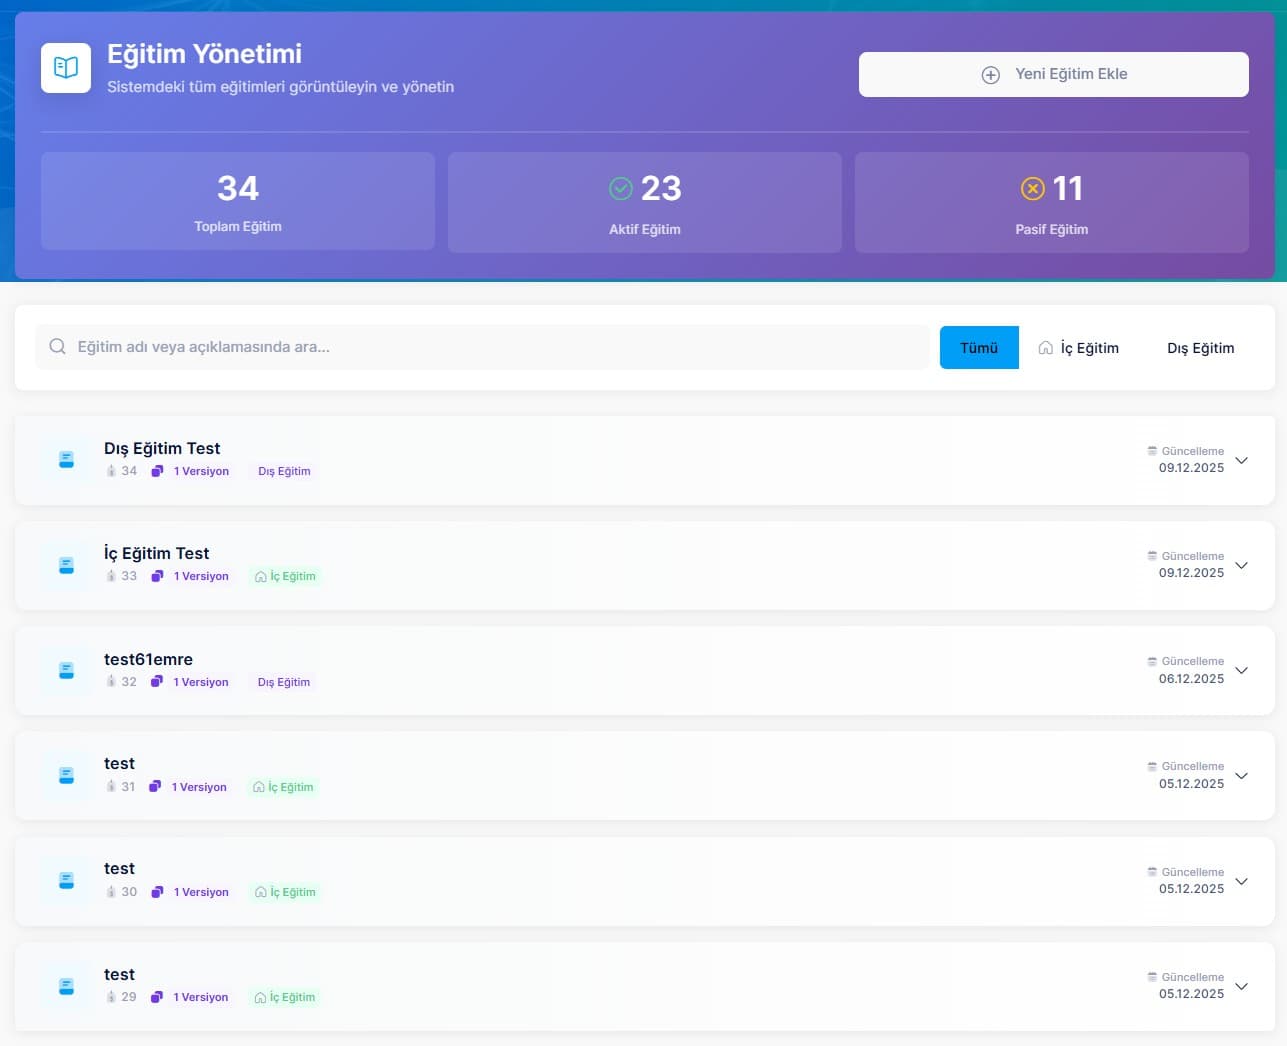Click the search input field
This screenshot has height=1046, width=1287.
(x=480, y=347)
